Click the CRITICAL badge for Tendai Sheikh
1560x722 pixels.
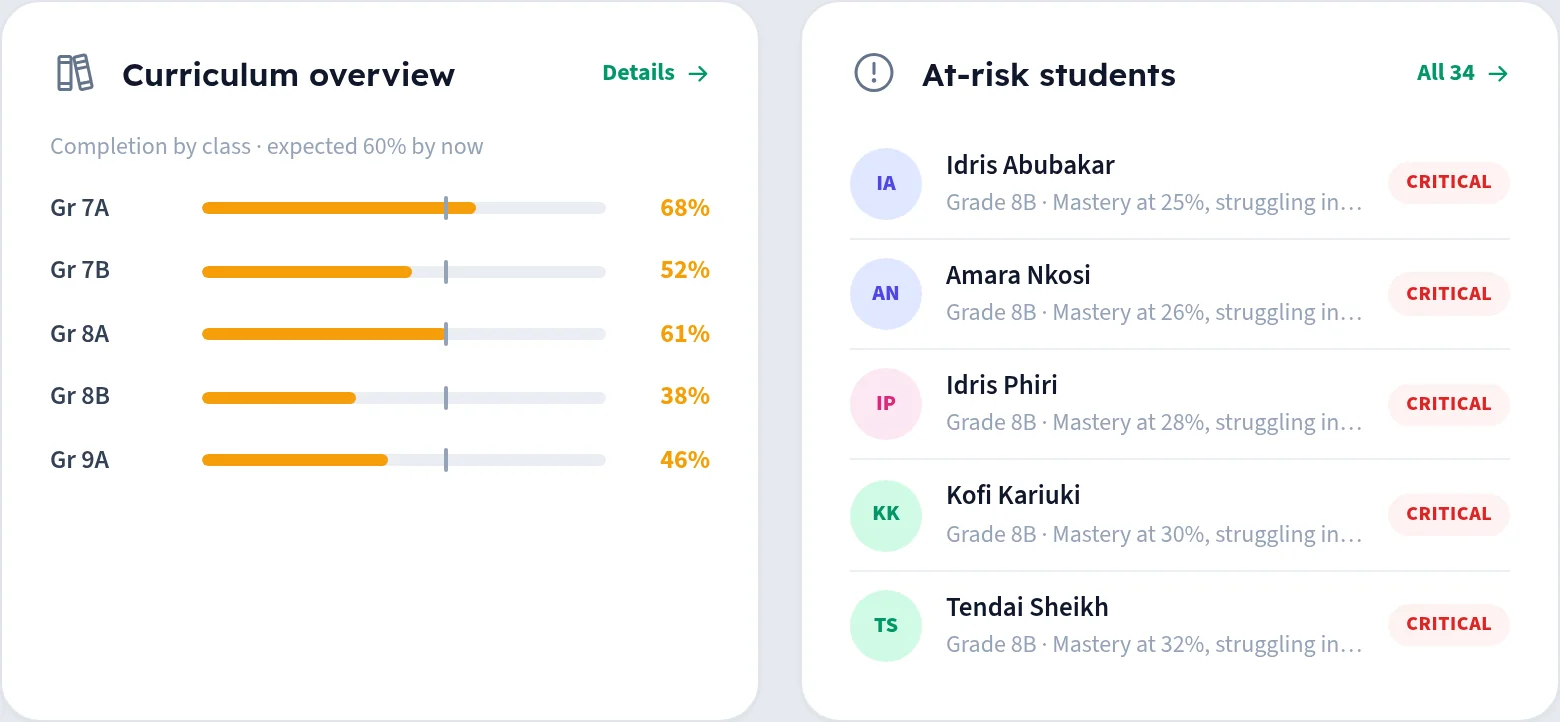(1448, 625)
